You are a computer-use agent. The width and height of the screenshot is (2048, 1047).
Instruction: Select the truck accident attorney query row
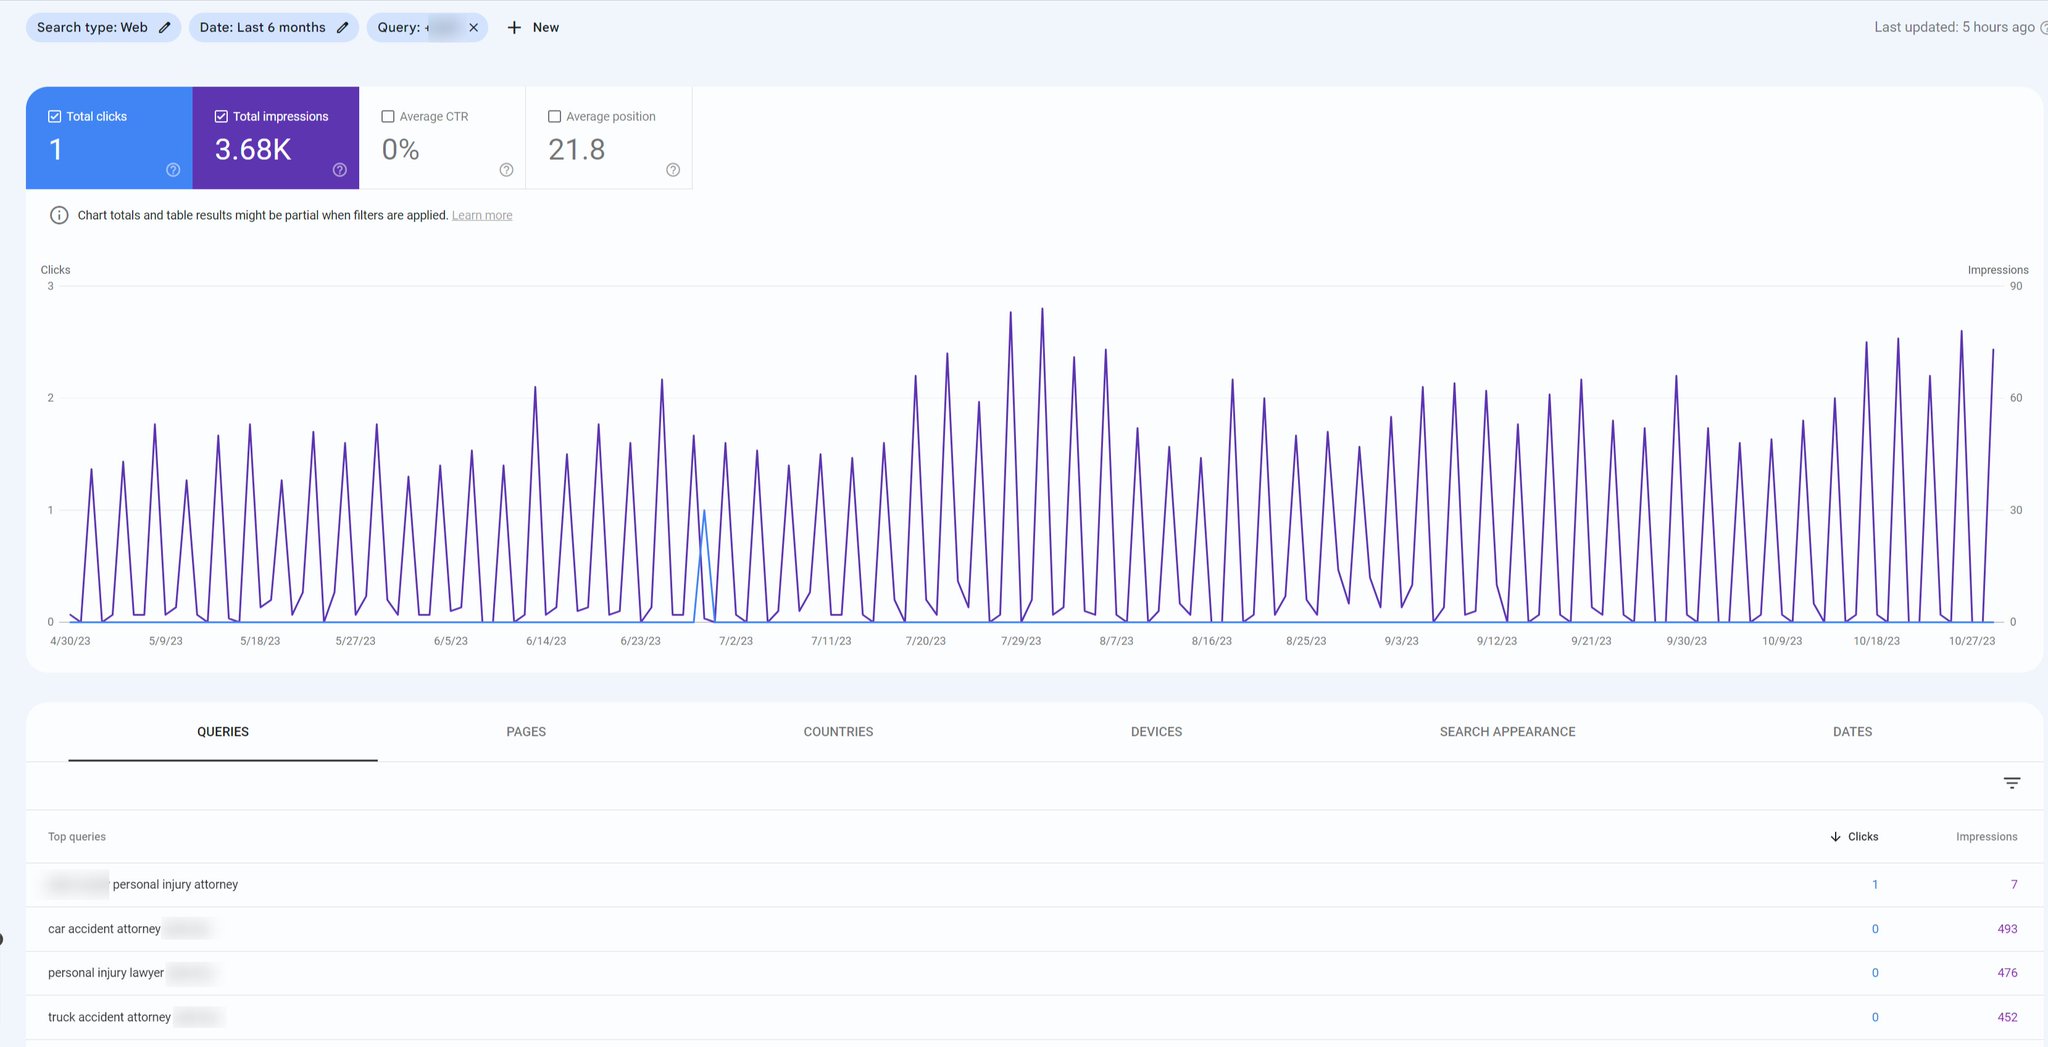click(1035, 1017)
